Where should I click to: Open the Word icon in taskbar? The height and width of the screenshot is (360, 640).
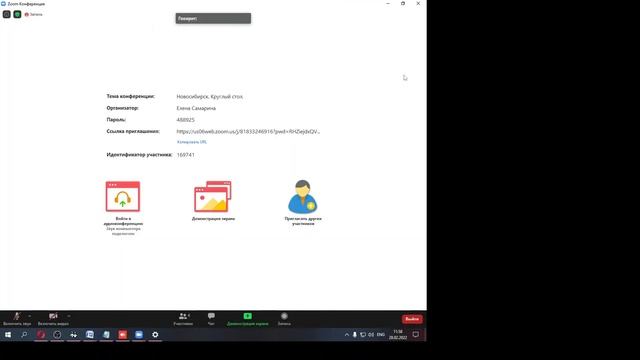point(90,335)
